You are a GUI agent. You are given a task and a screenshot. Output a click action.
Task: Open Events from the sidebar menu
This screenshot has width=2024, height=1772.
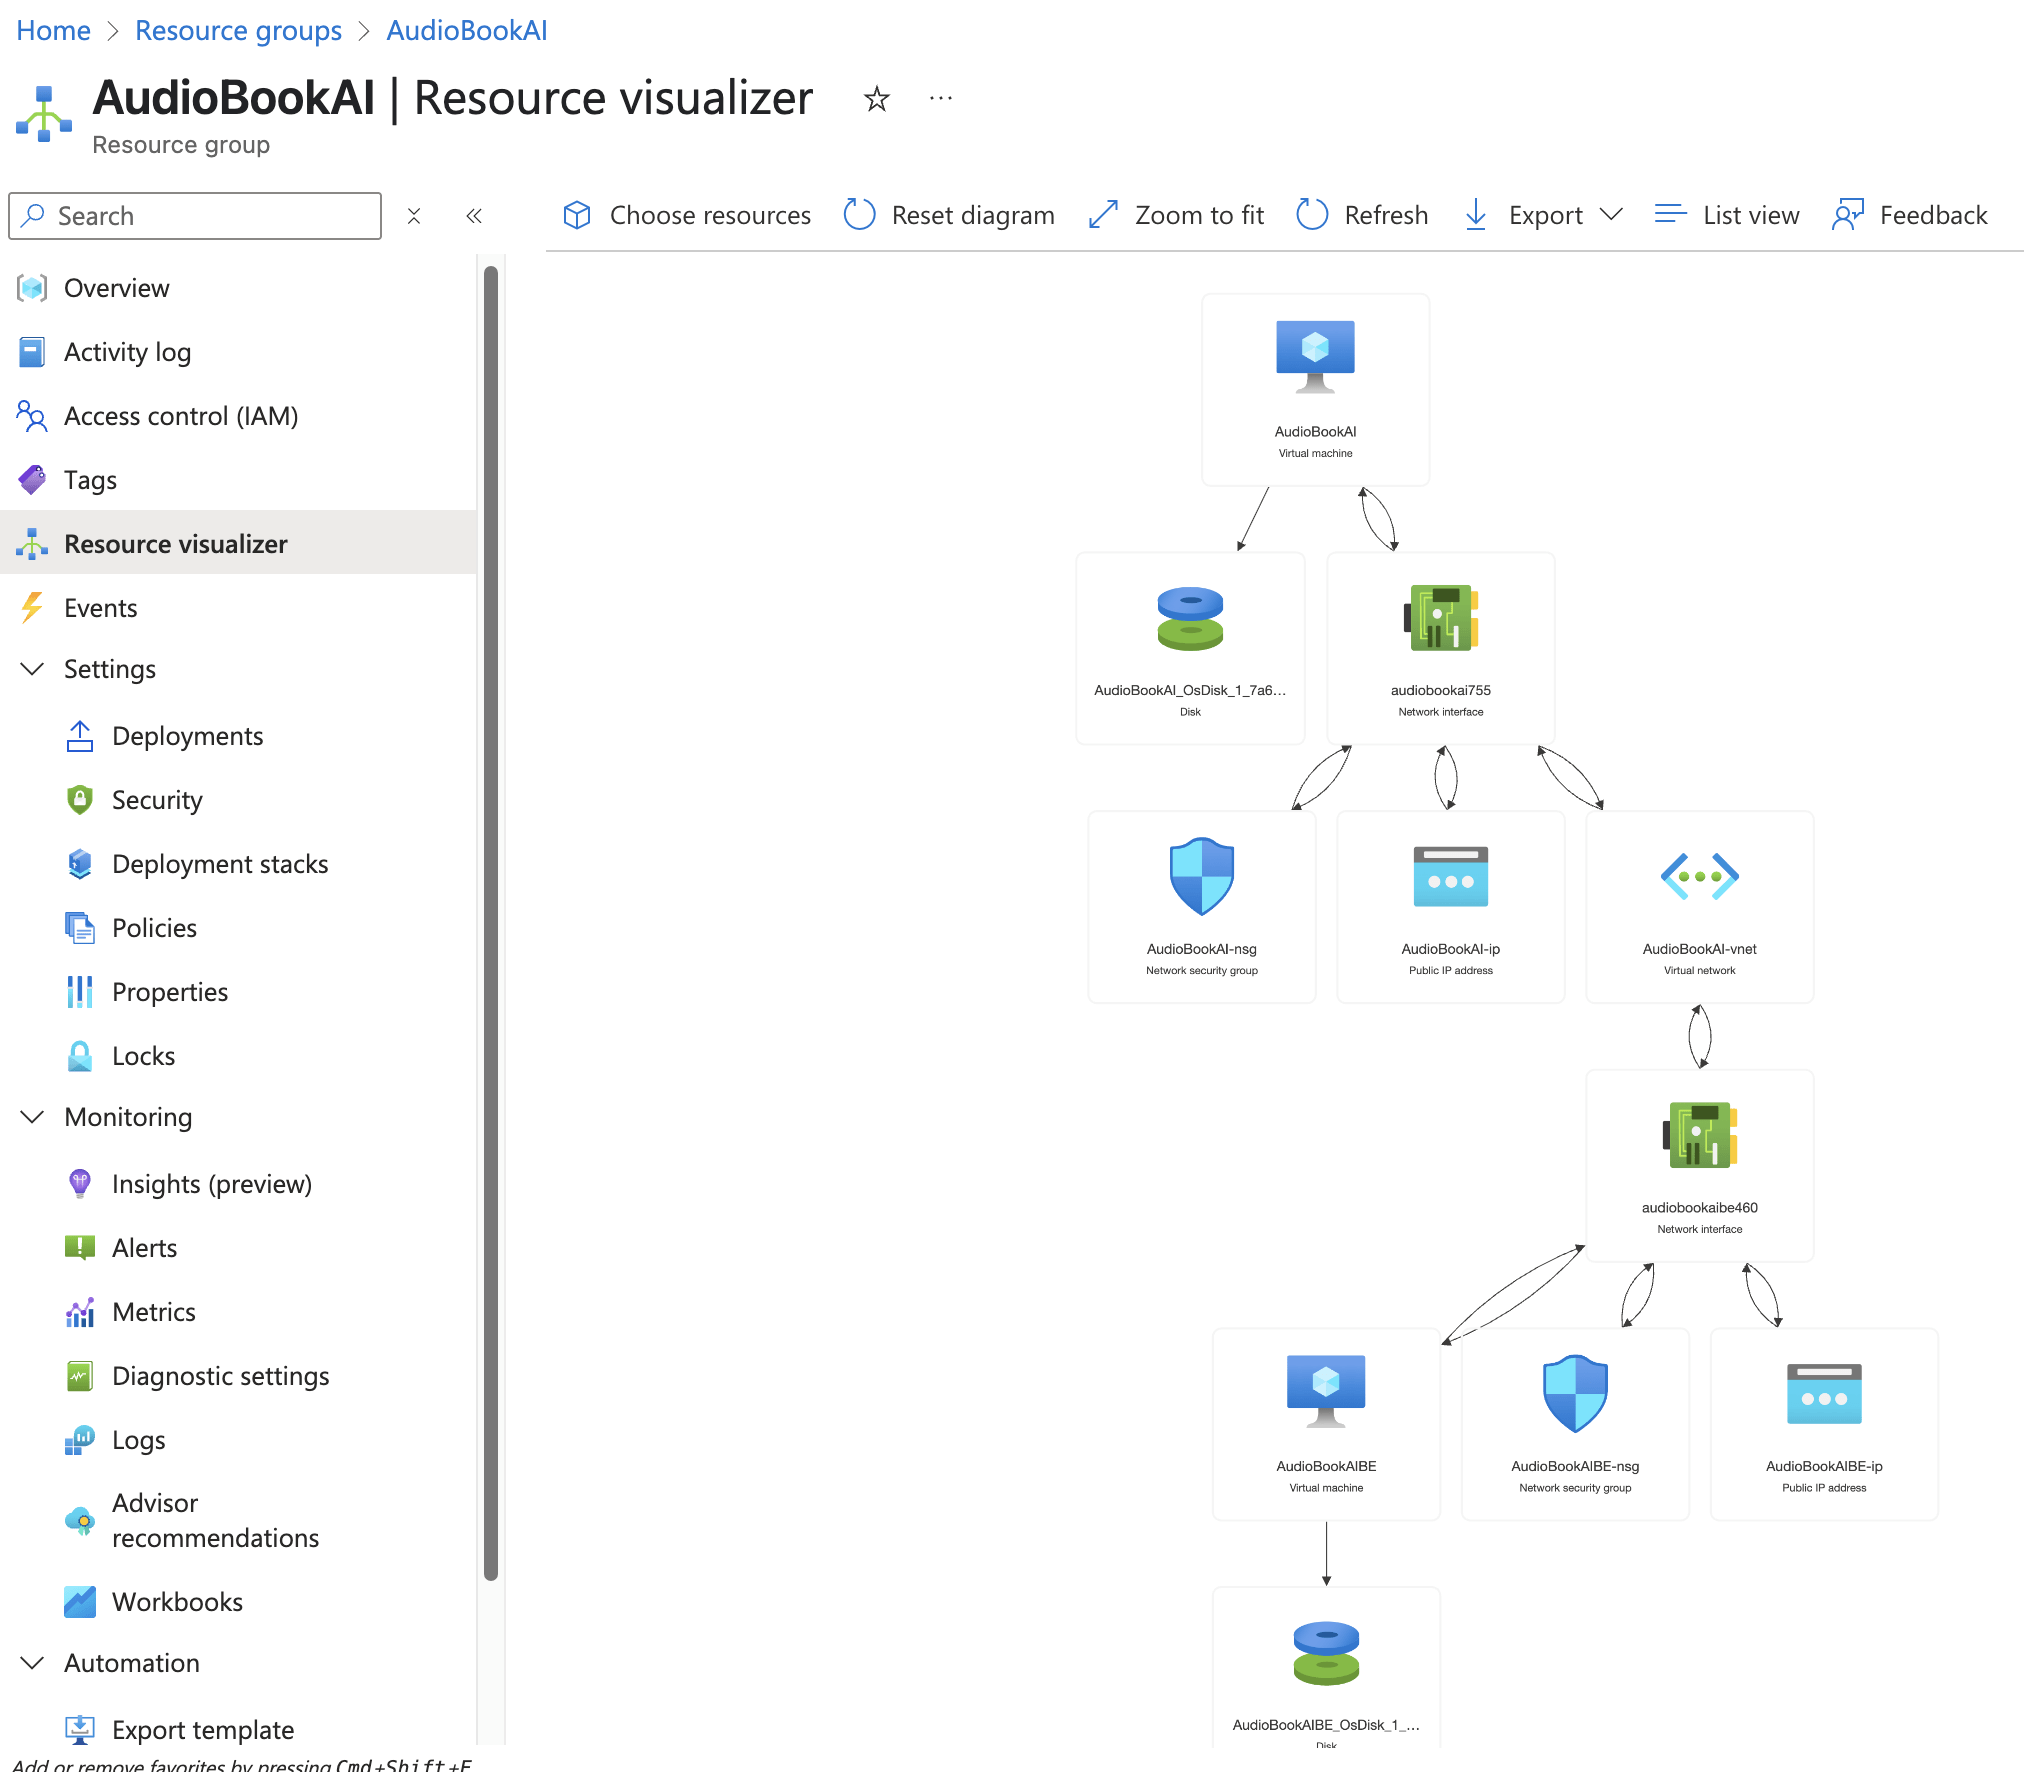click(100, 607)
